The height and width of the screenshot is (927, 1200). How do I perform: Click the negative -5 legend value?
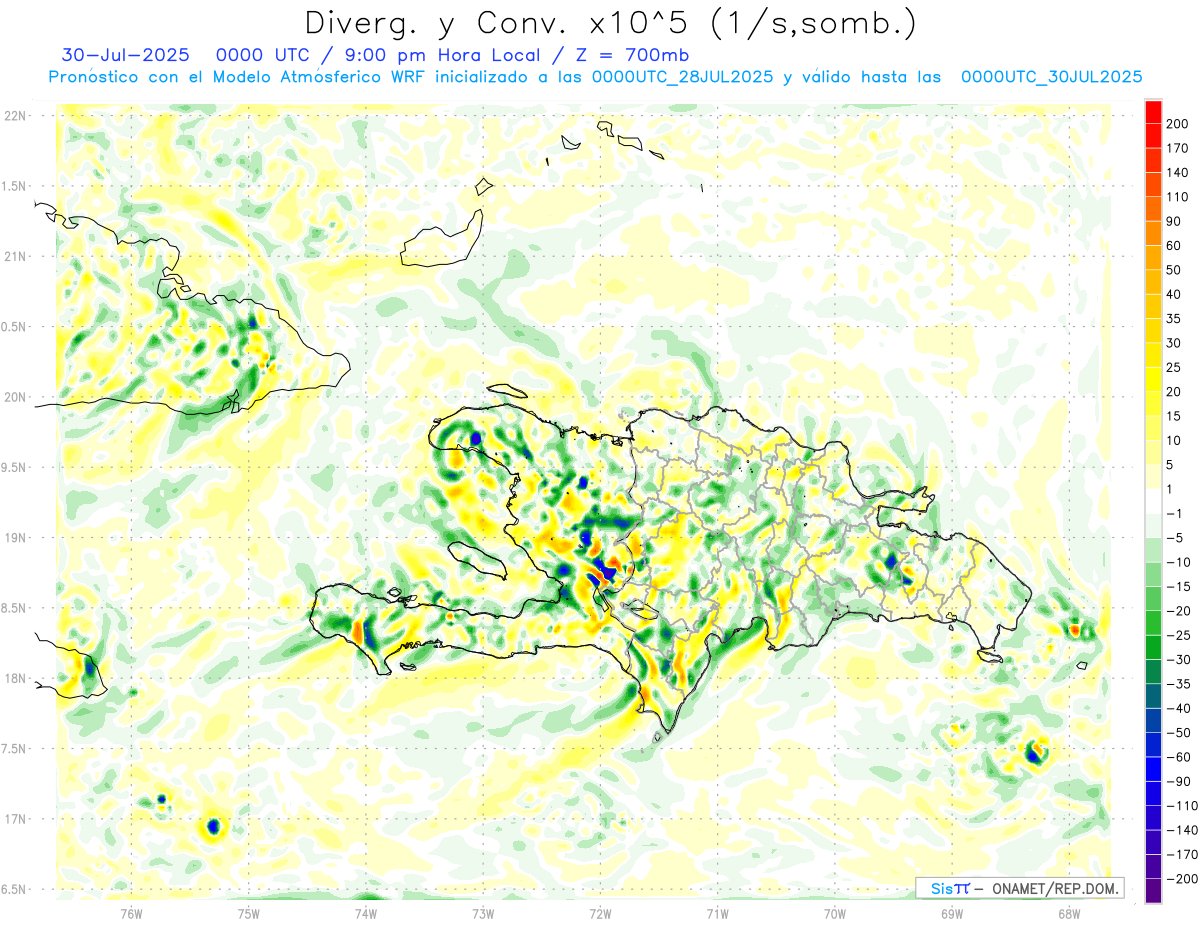point(1175,538)
